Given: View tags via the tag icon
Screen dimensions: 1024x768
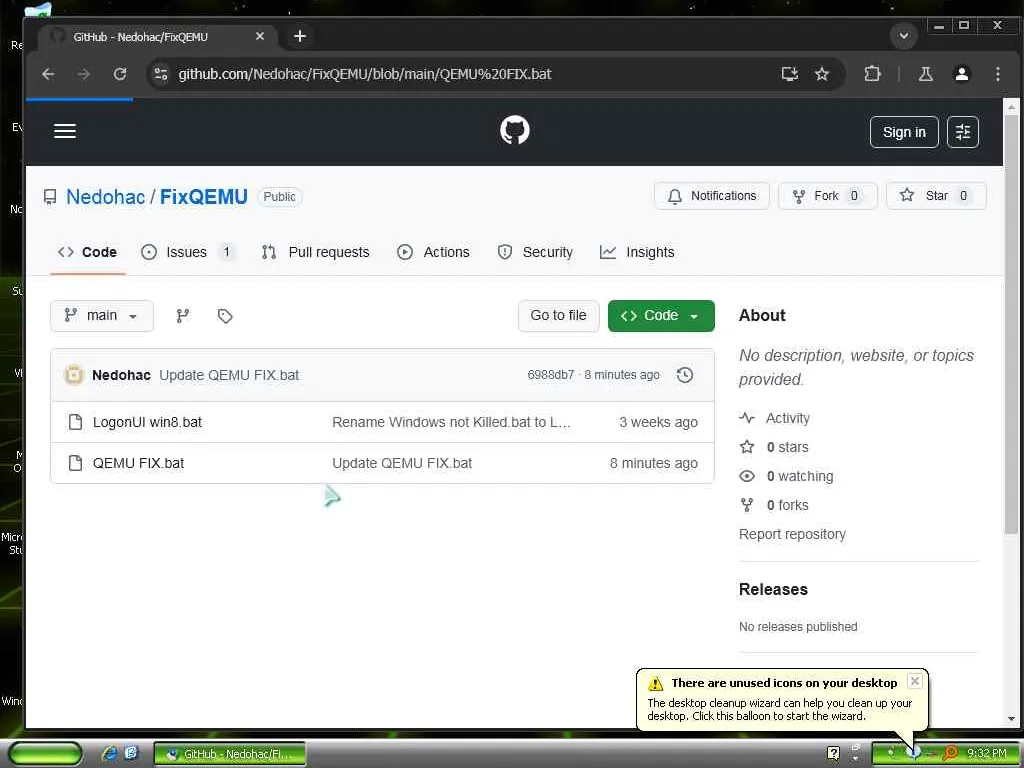Looking at the screenshot, I should tap(225, 316).
